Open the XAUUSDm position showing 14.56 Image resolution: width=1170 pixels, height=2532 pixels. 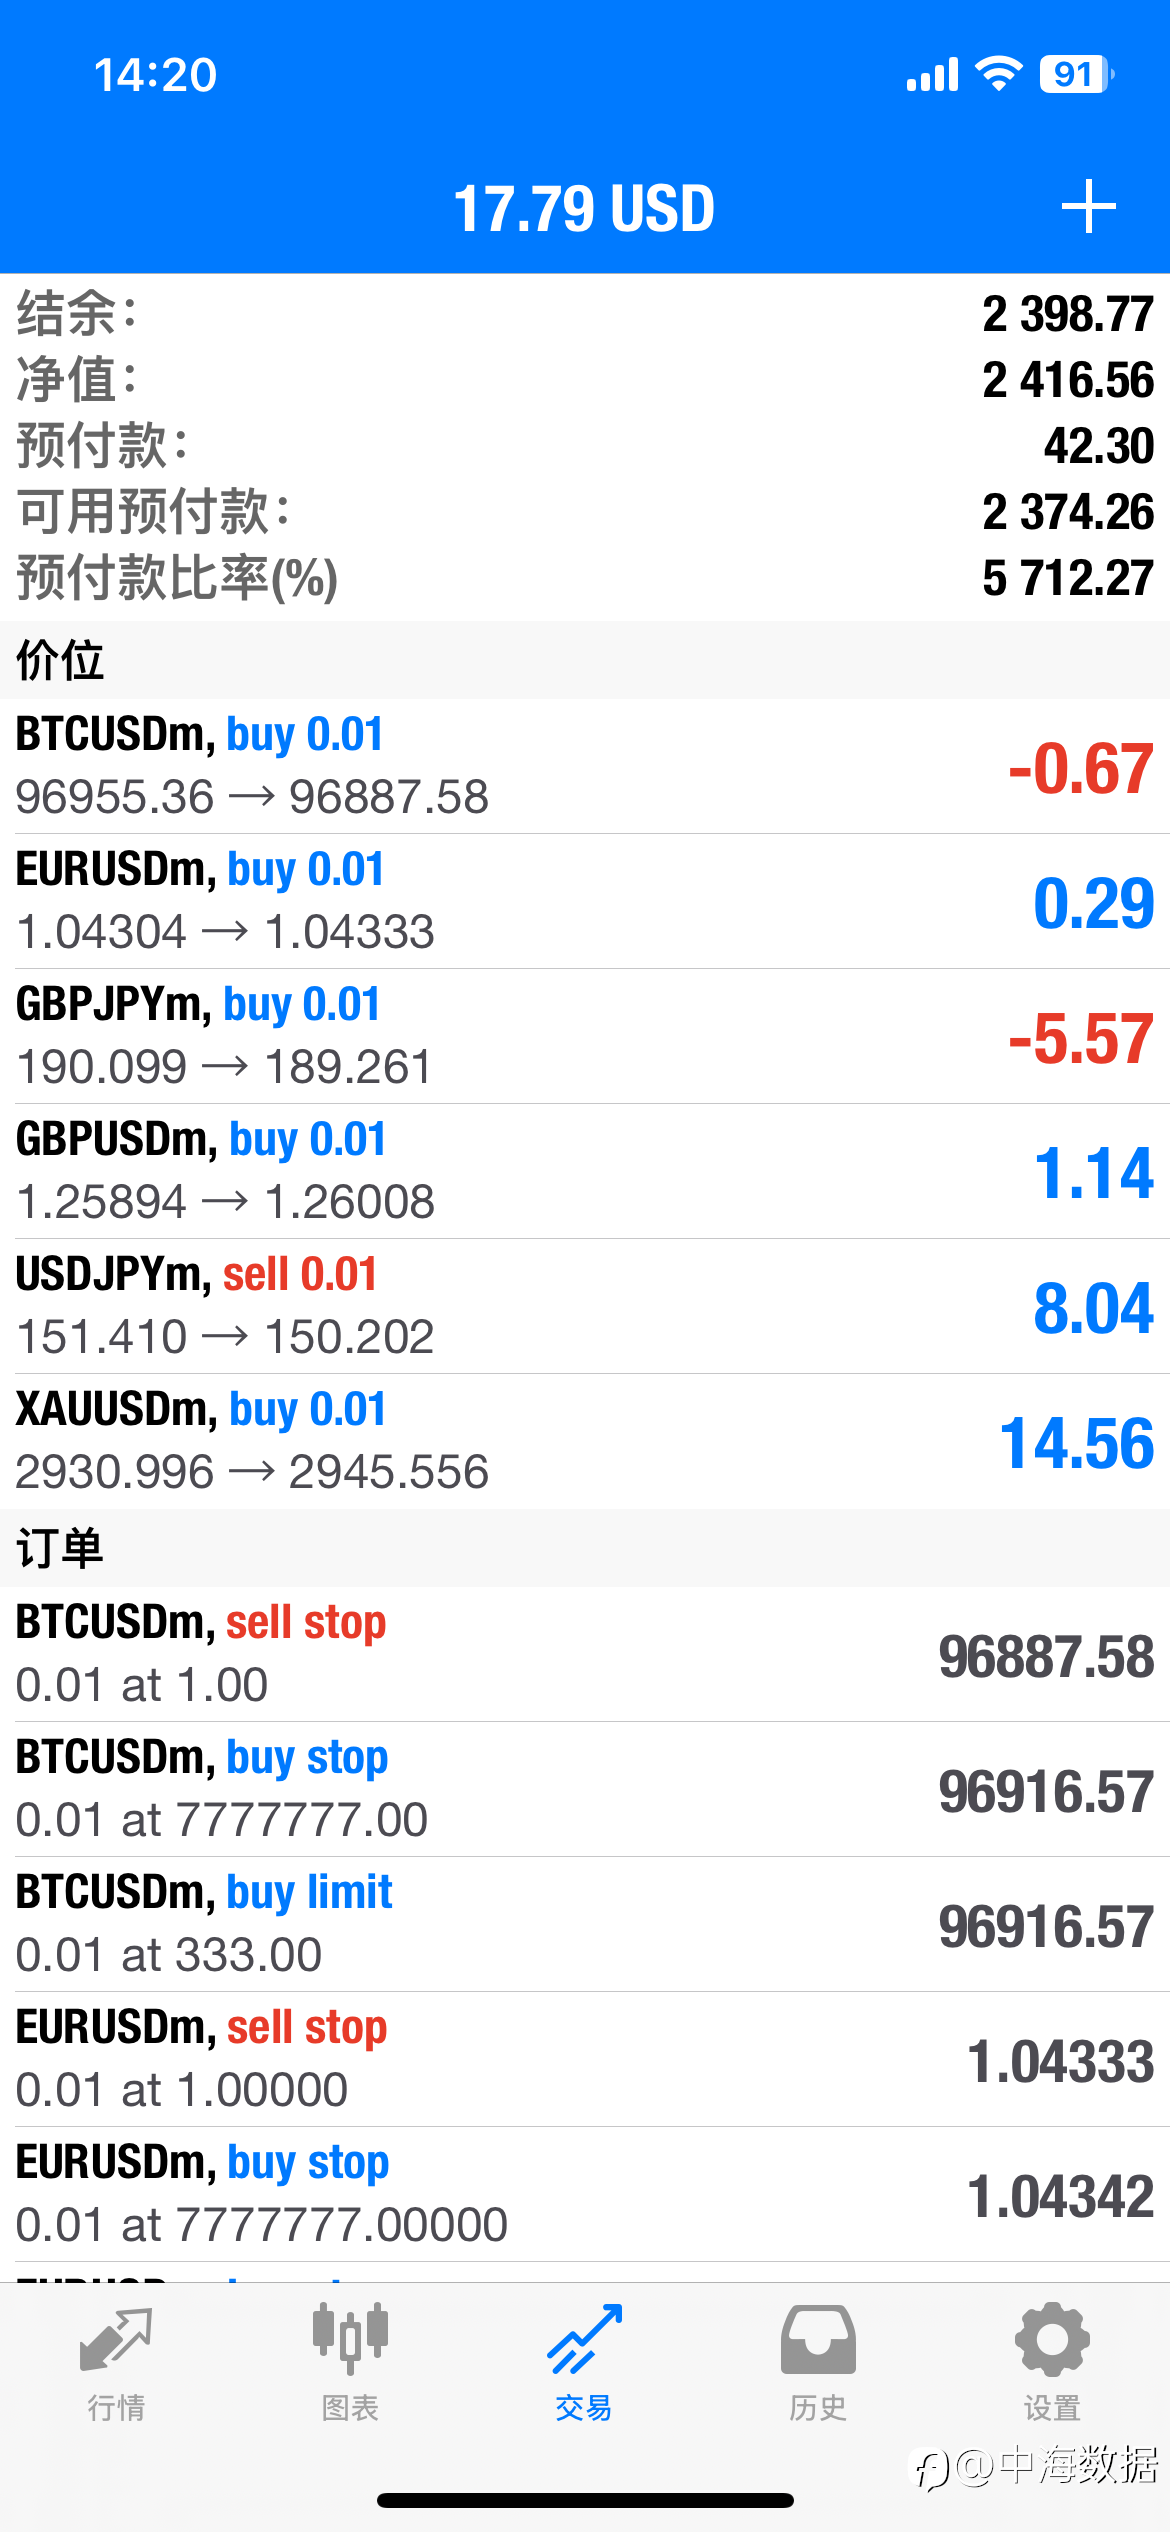point(585,1441)
